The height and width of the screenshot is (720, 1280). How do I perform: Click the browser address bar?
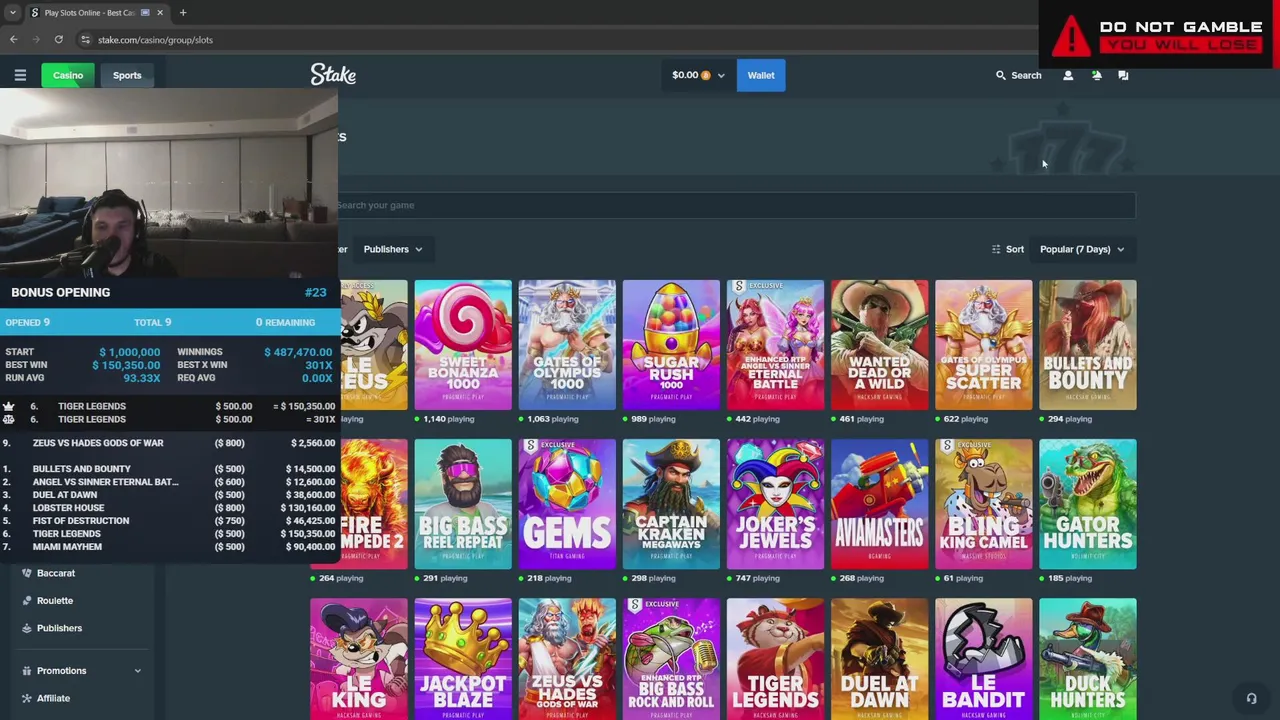(560, 40)
